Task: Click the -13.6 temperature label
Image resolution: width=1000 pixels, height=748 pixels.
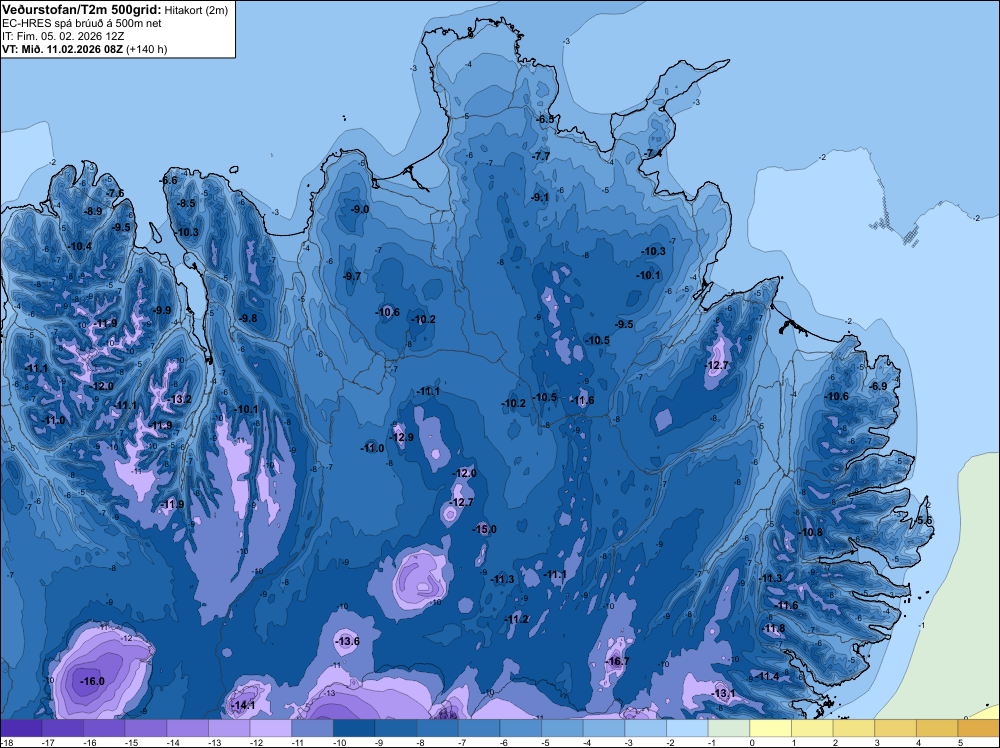Action: [347, 642]
